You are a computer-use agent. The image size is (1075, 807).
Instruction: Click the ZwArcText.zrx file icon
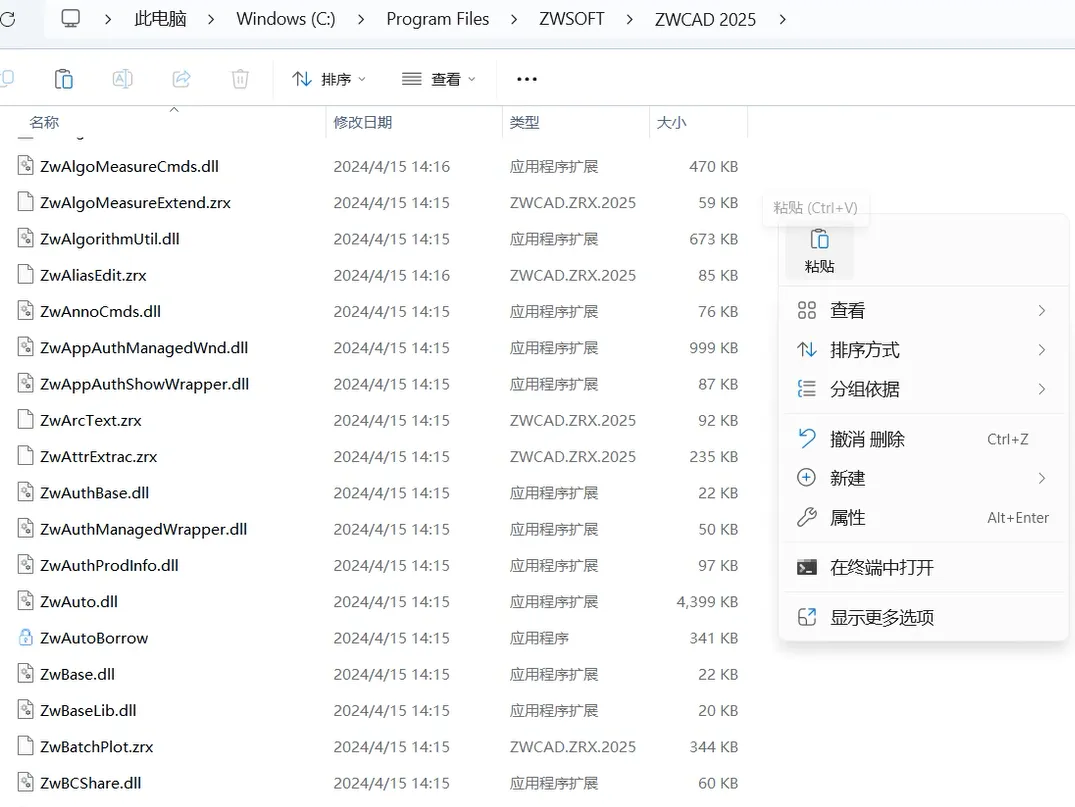[25, 420]
